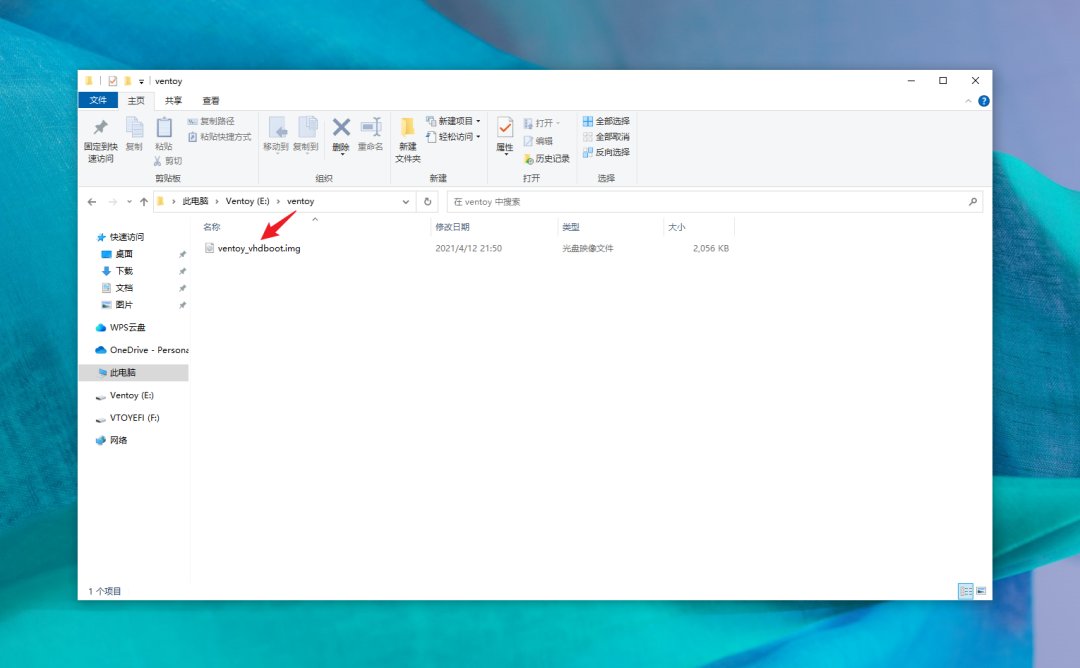This screenshot has width=1080, height=668.
Task: Click 全部取消 to deselect all
Action: click(x=606, y=137)
